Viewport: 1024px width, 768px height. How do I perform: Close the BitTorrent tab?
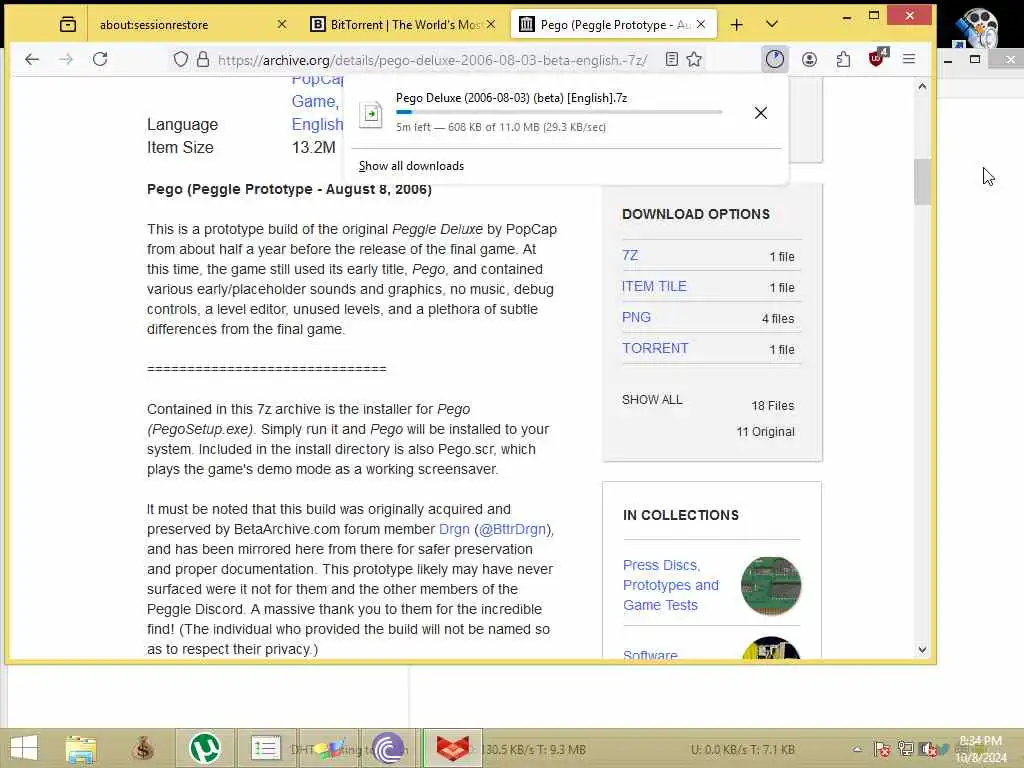pyautogui.click(x=491, y=24)
